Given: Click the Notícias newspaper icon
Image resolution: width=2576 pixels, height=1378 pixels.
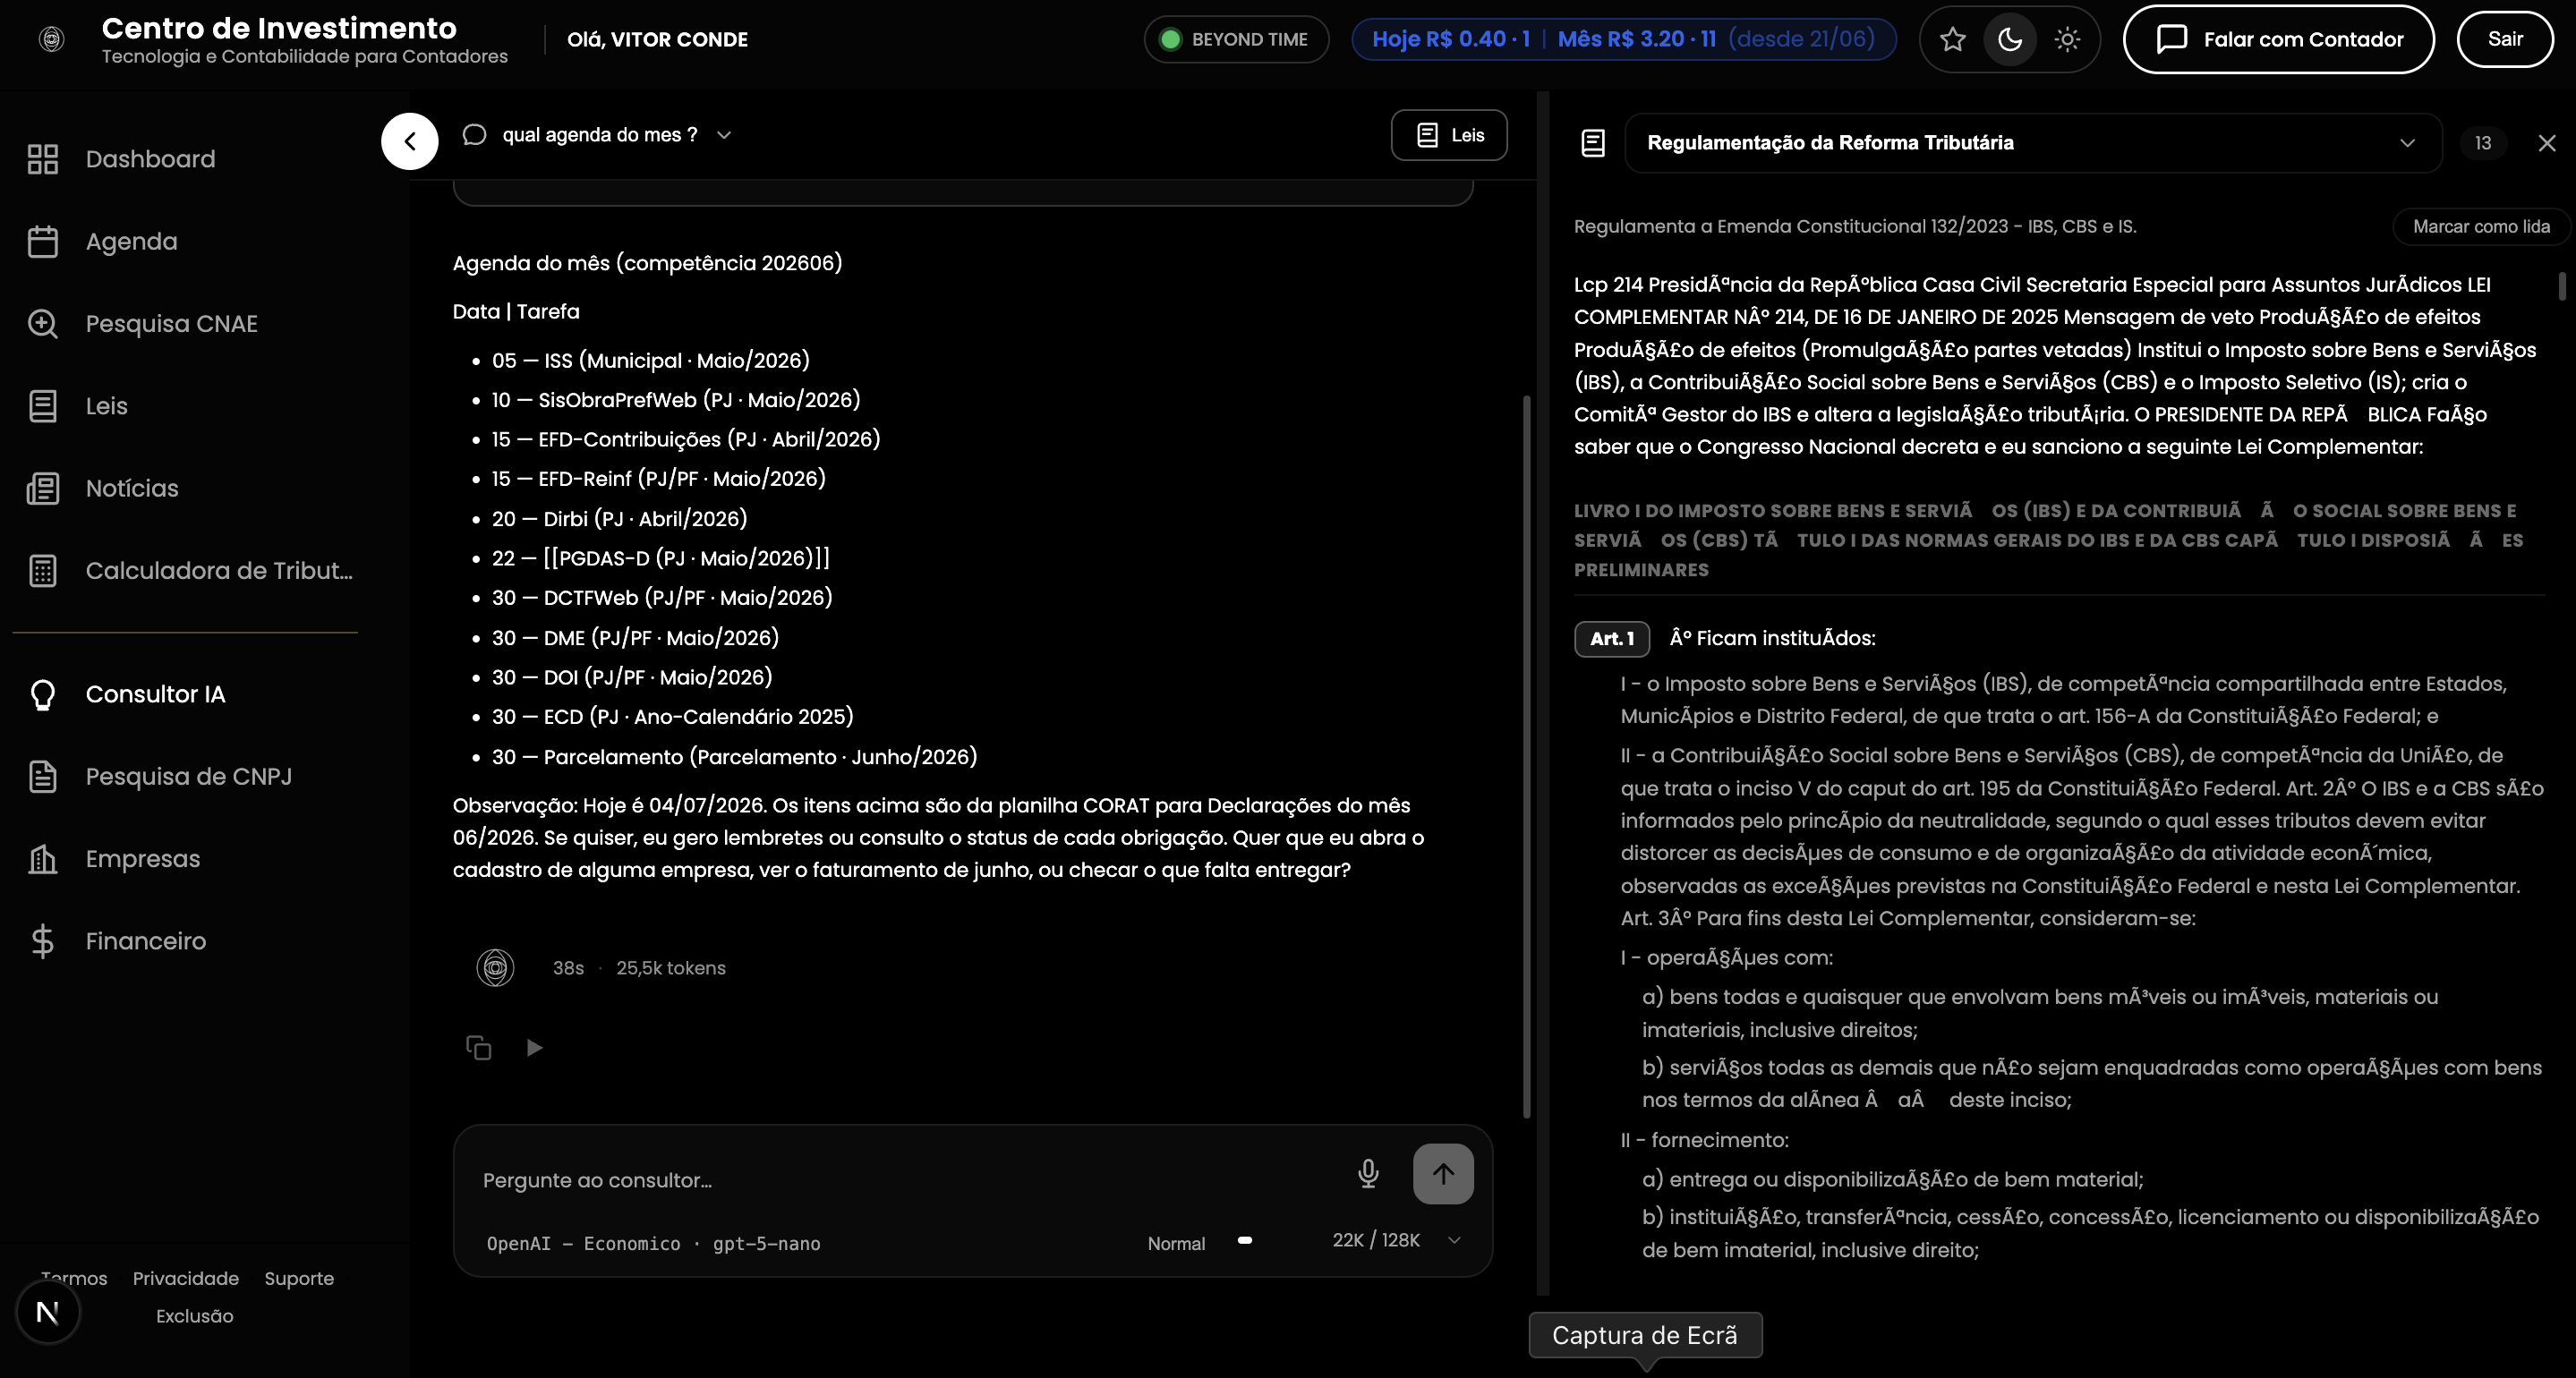Looking at the screenshot, I should point(43,488).
